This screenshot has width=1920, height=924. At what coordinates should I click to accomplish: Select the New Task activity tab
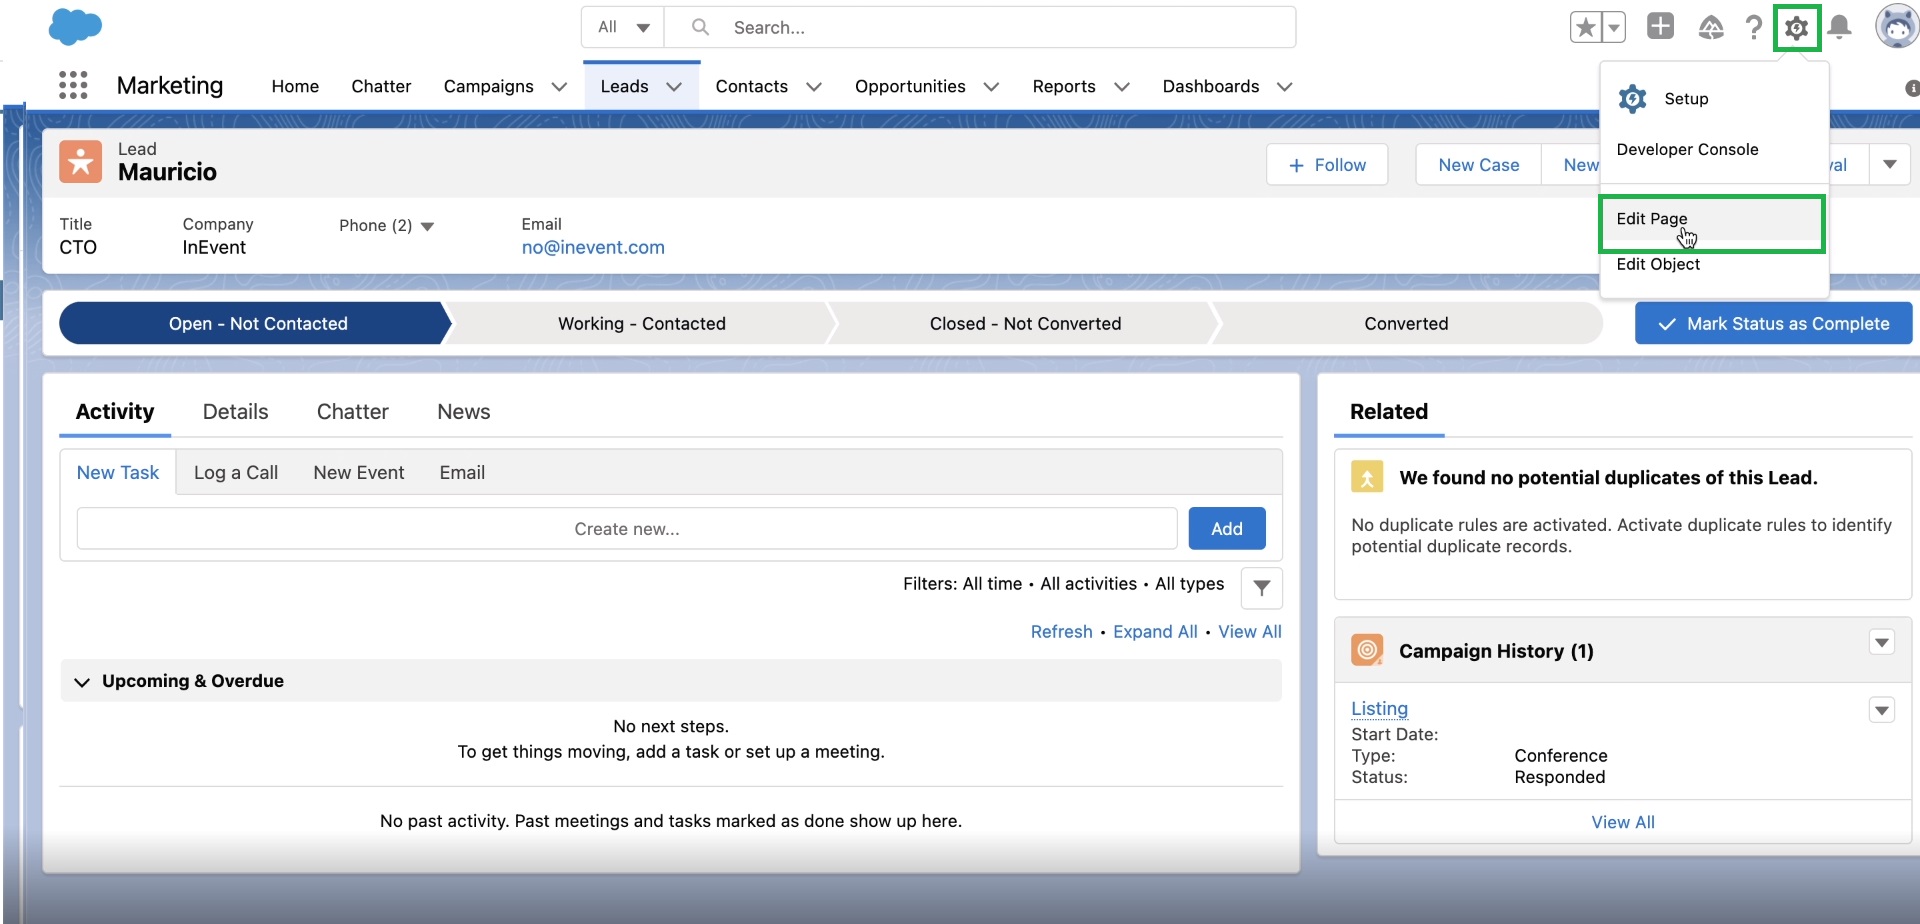pyautogui.click(x=117, y=473)
